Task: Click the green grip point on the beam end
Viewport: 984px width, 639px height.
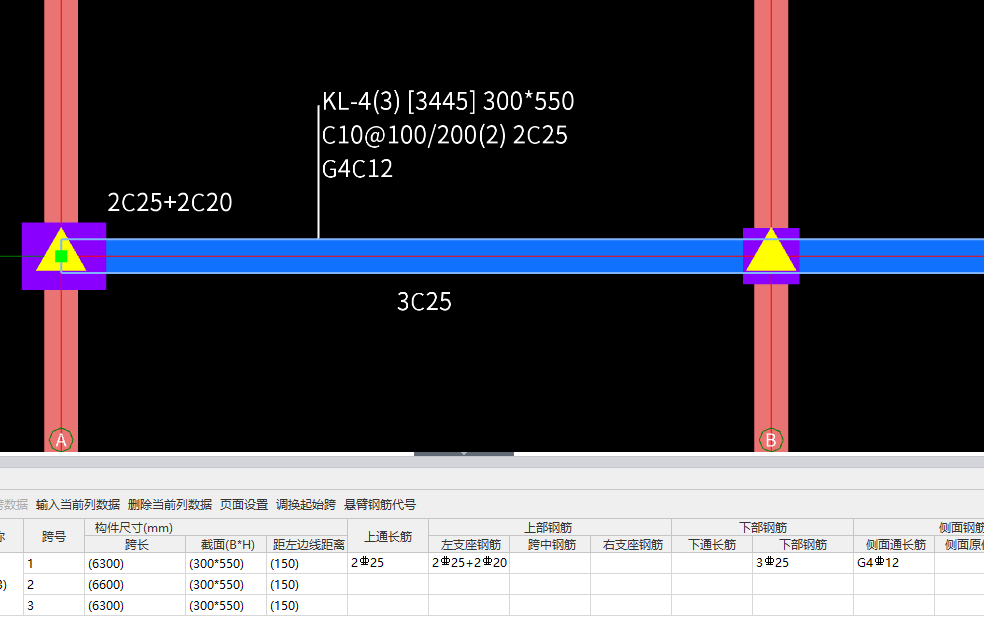Action: tap(62, 256)
